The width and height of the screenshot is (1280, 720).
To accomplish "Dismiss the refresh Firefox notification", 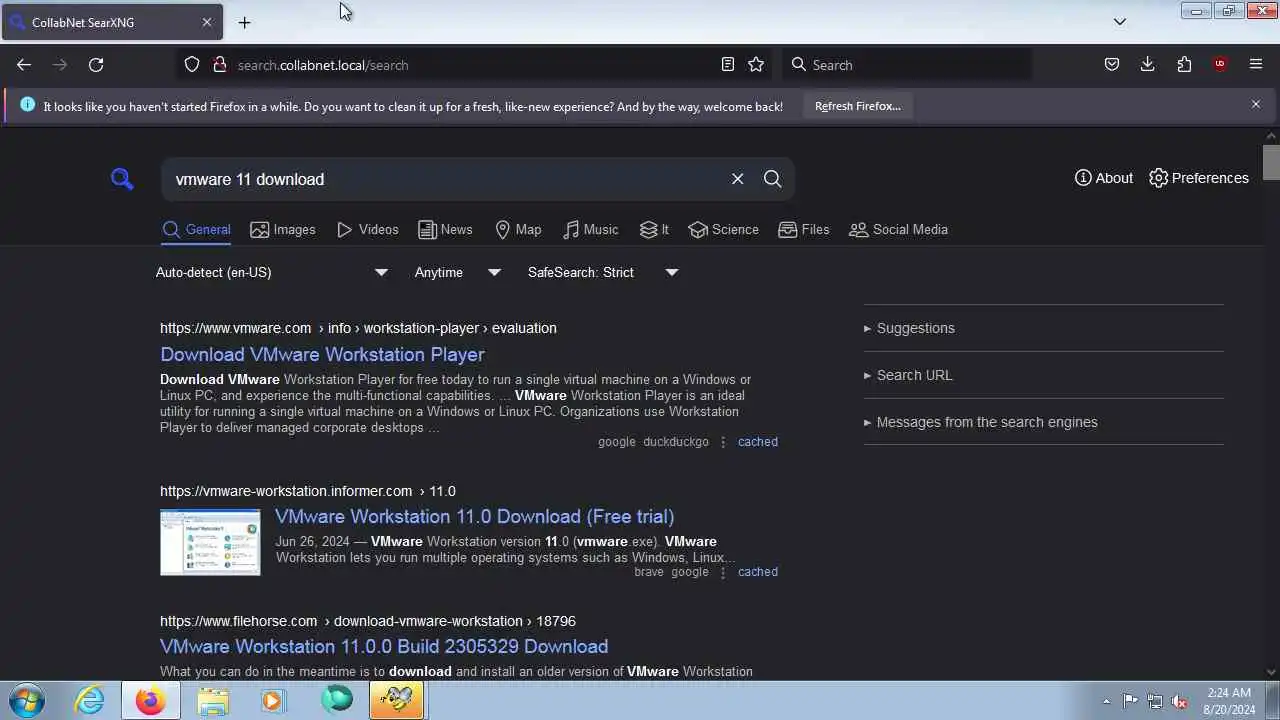I will [1256, 104].
